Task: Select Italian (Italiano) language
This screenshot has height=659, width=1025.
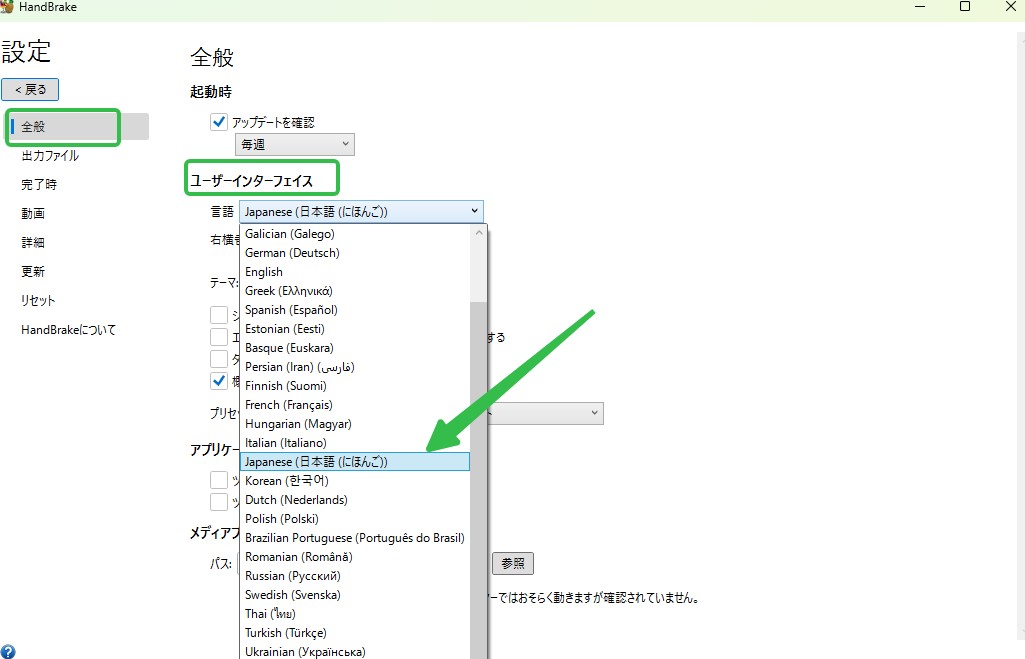Action: coord(355,443)
